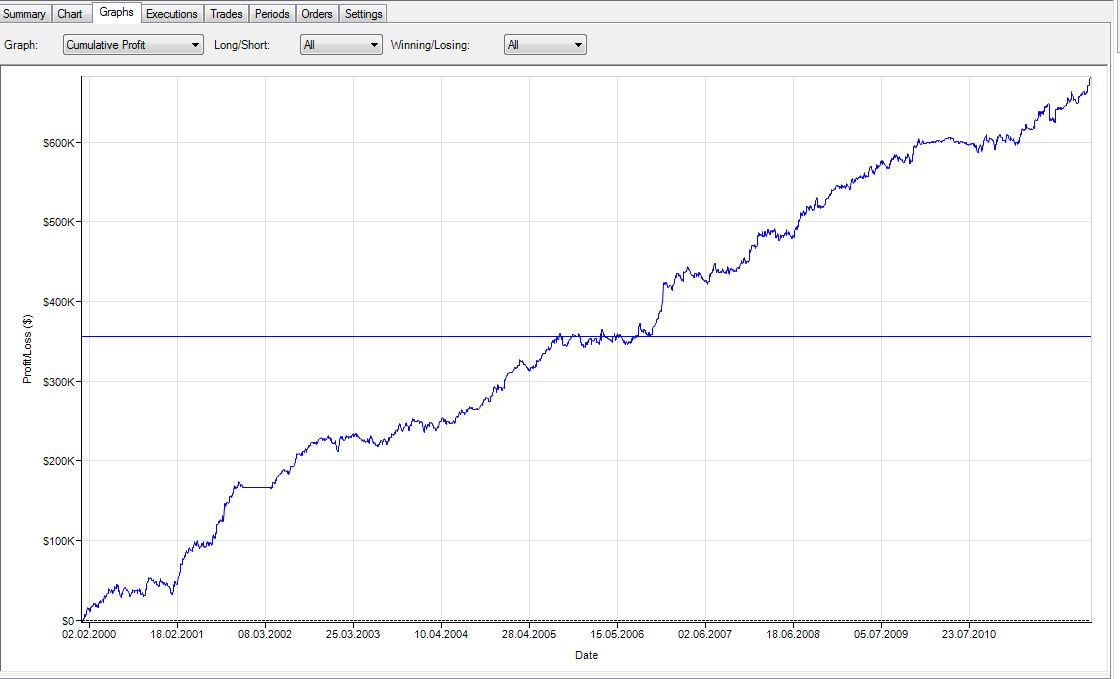Expand the Cumulative Profit graph dropdown

coord(132,45)
